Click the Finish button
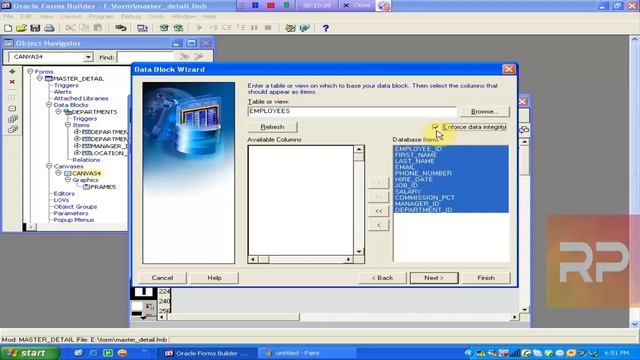Image resolution: width=640 pixels, height=360 pixels. point(486,278)
